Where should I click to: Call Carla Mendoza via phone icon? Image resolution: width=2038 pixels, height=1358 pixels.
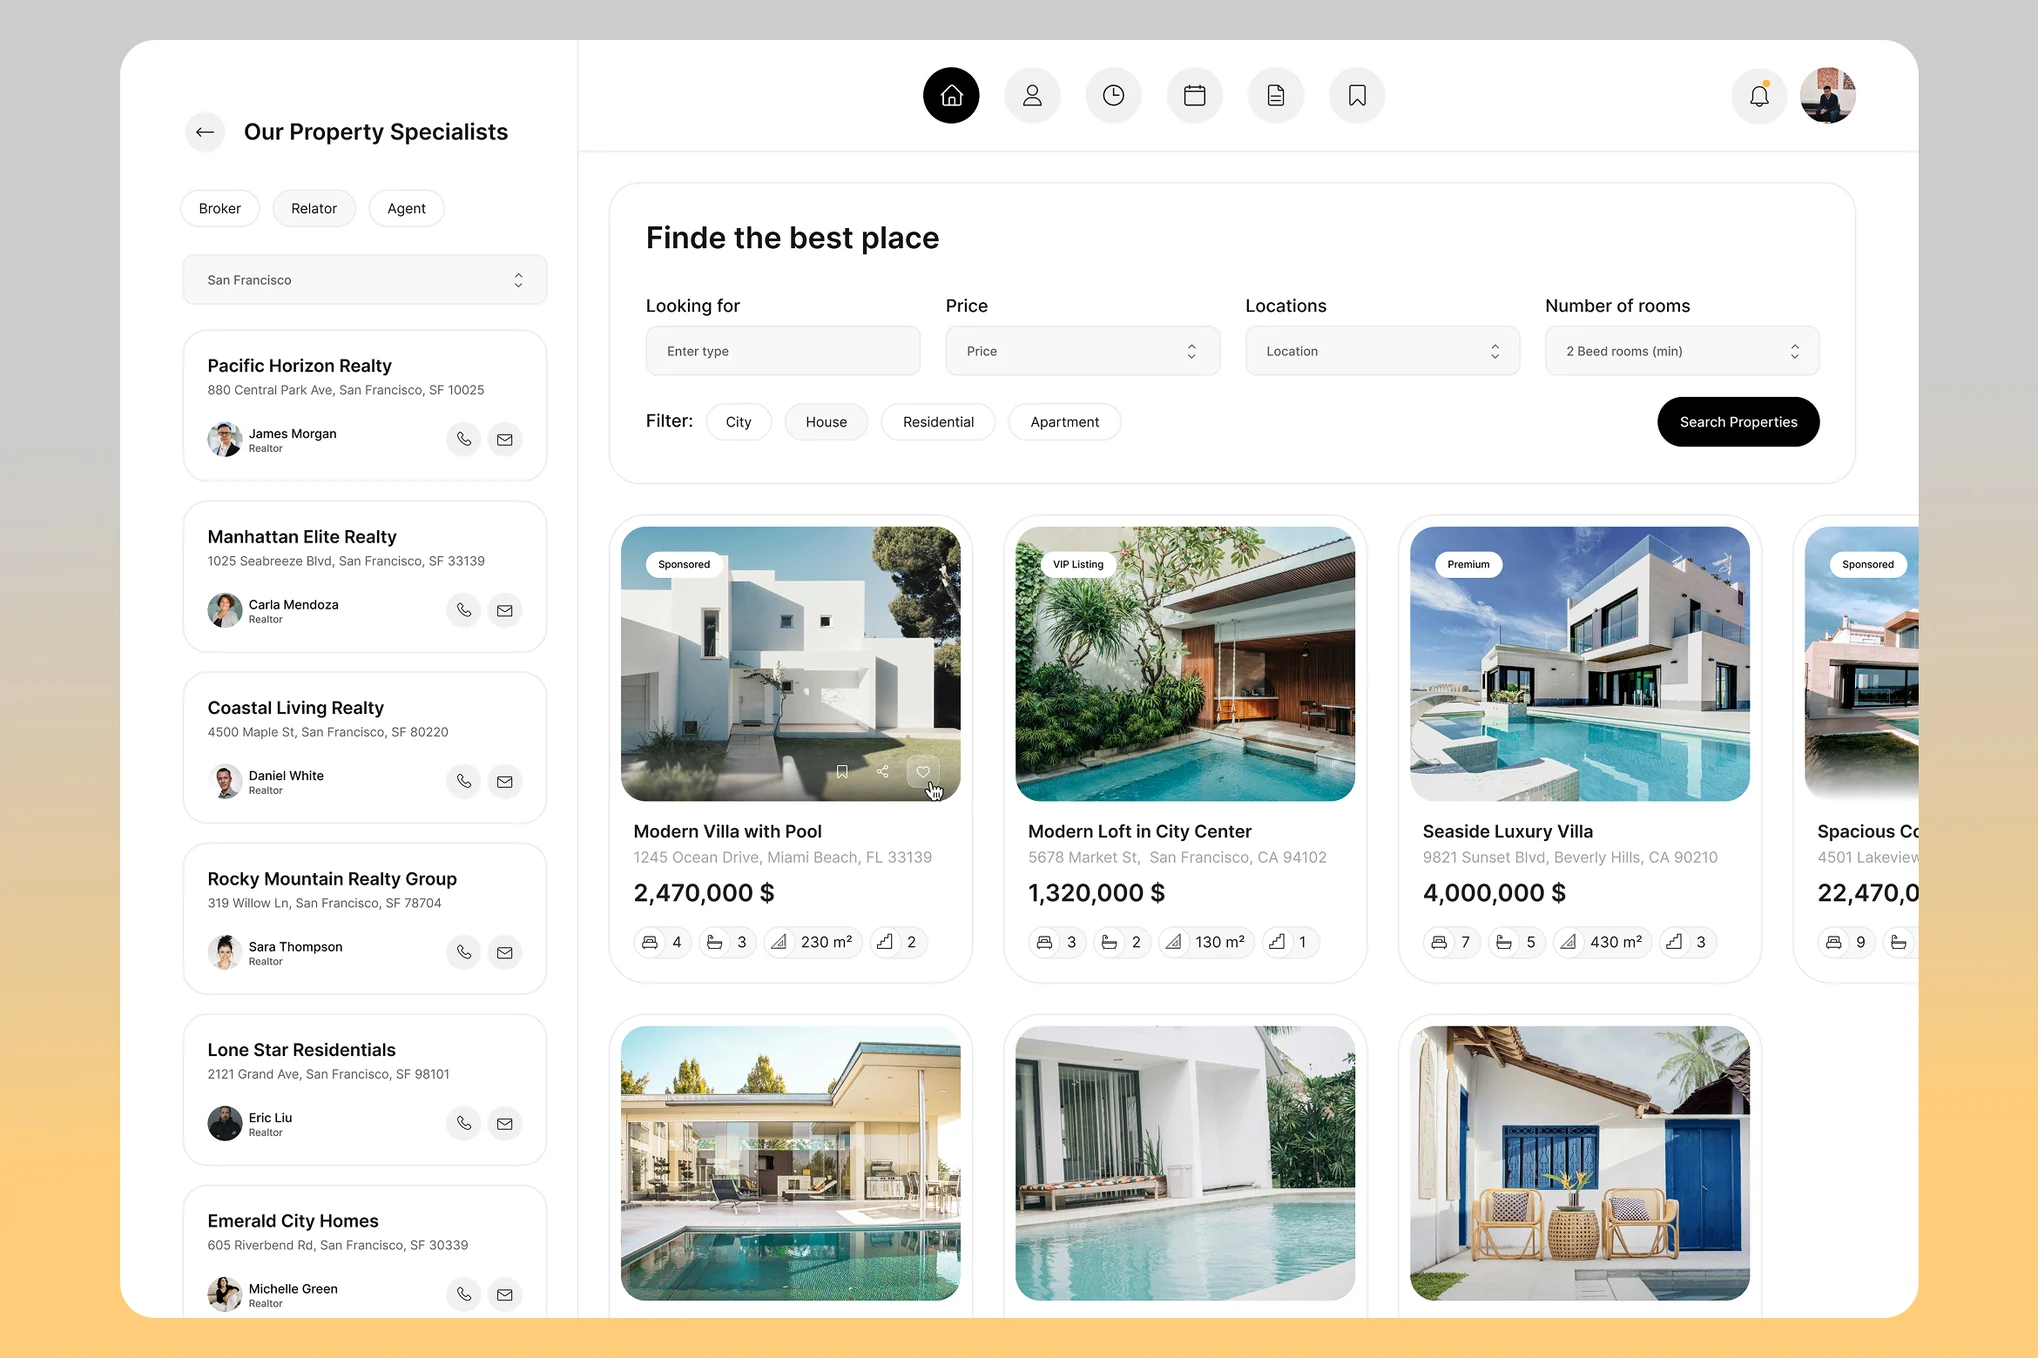tap(464, 610)
